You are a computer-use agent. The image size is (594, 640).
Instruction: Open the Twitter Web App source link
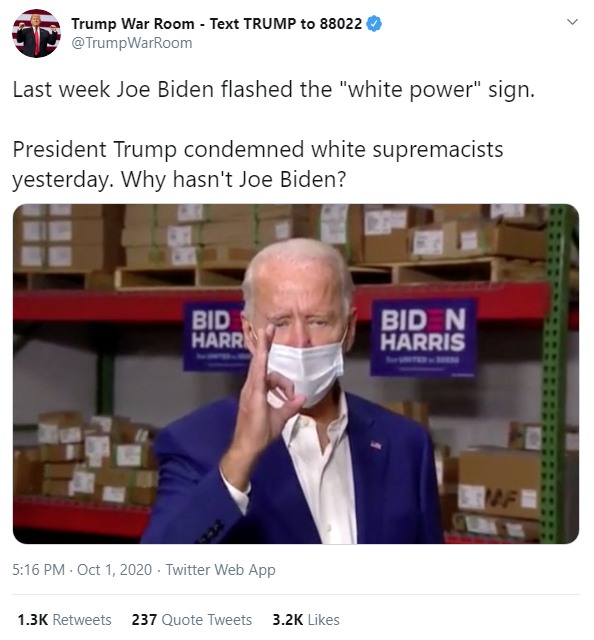pos(220,569)
